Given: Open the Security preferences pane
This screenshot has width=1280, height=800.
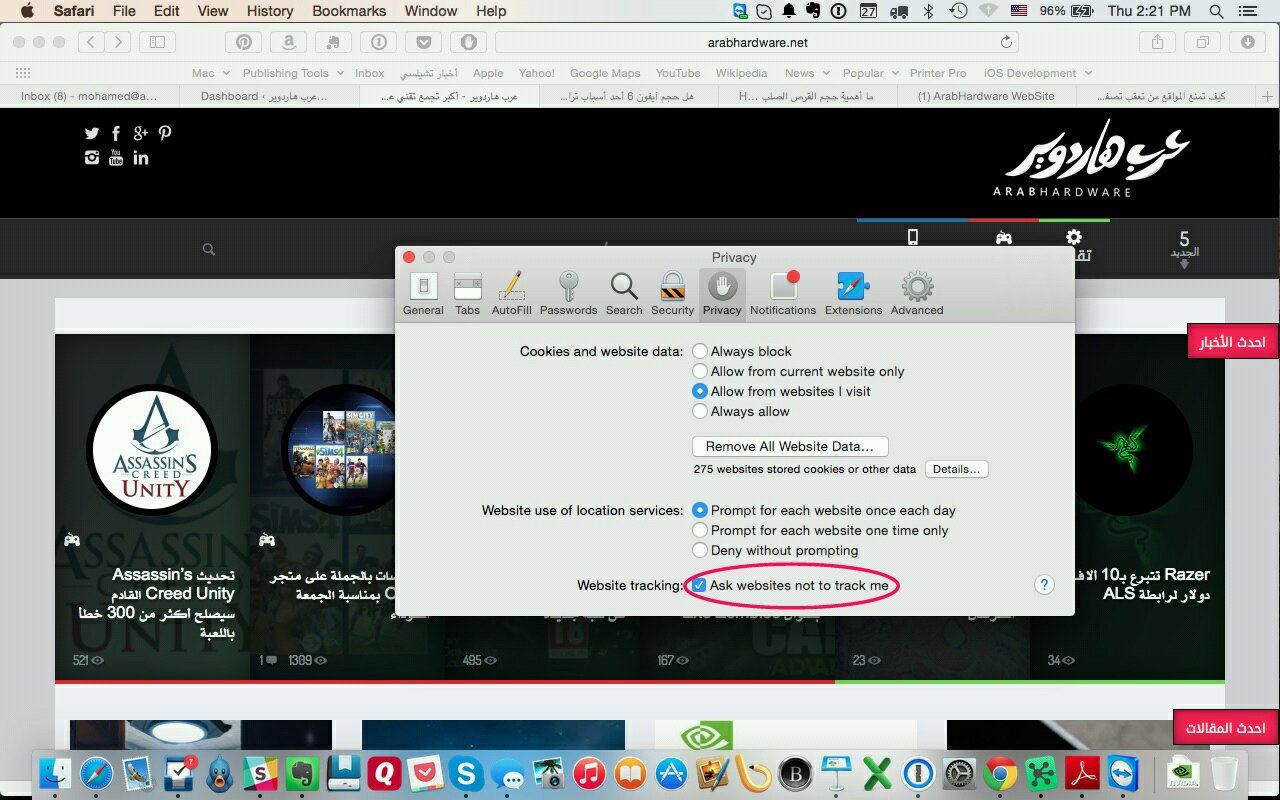Looking at the screenshot, I should pos(672,294).
